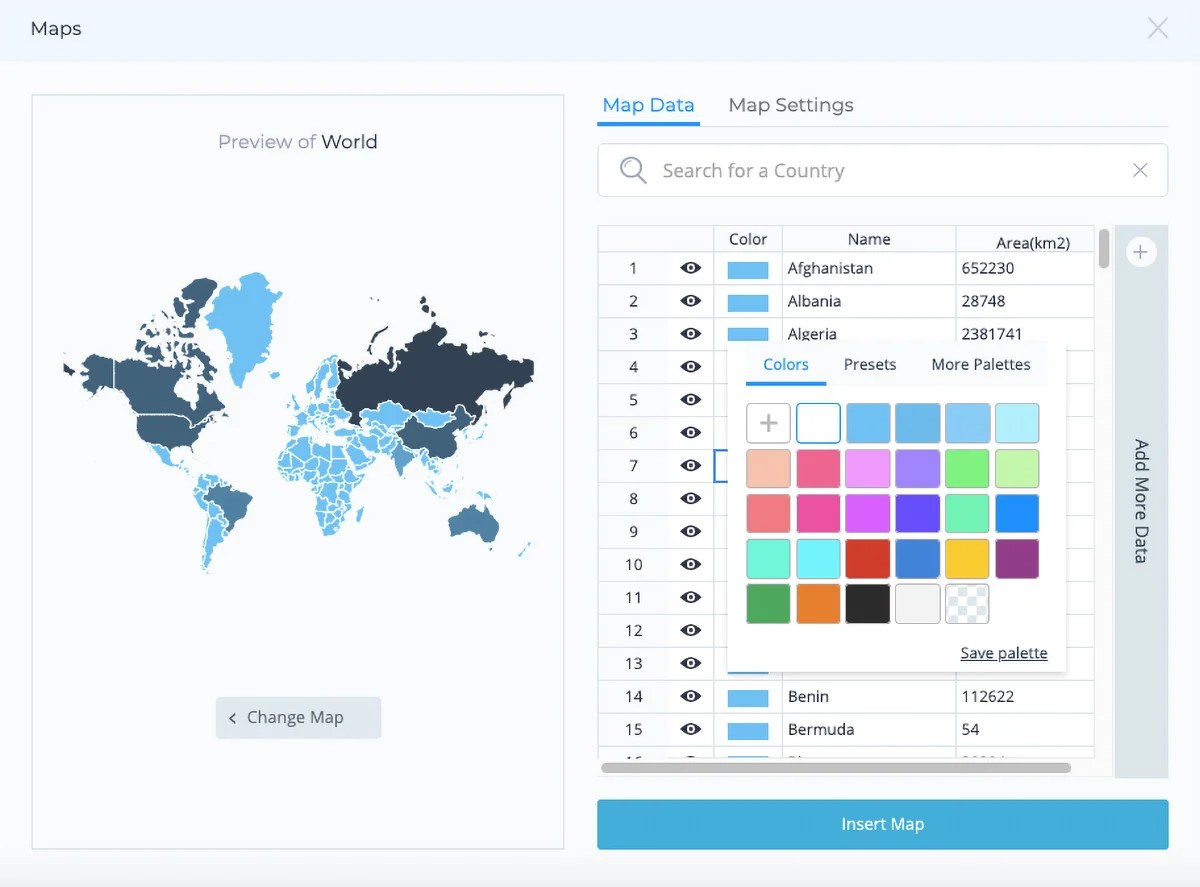Select the Map Data tab
Viewport: 1200px width, 887px height.
[x=648, y=104]
